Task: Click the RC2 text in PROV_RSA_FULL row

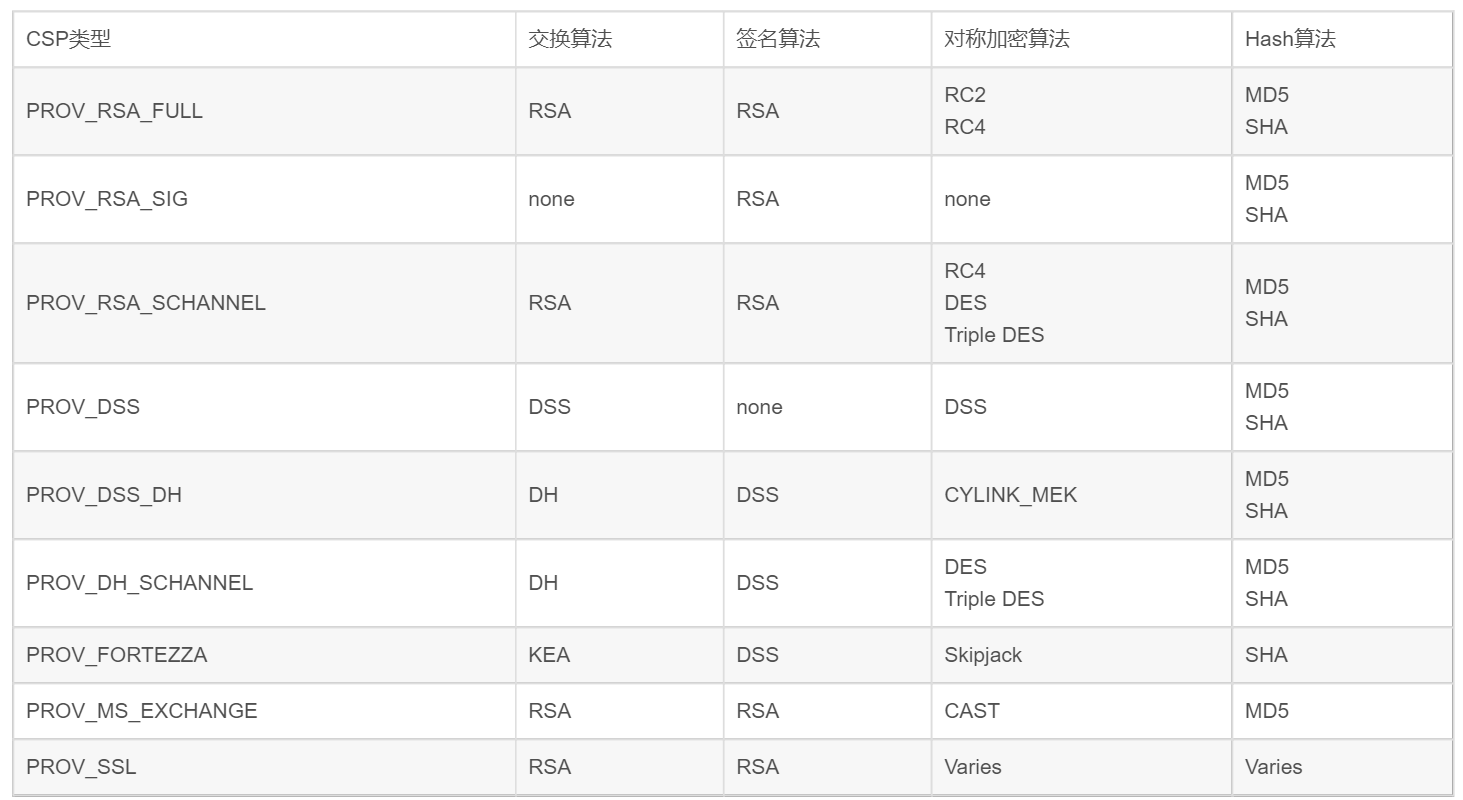Action: click(965, 95)
